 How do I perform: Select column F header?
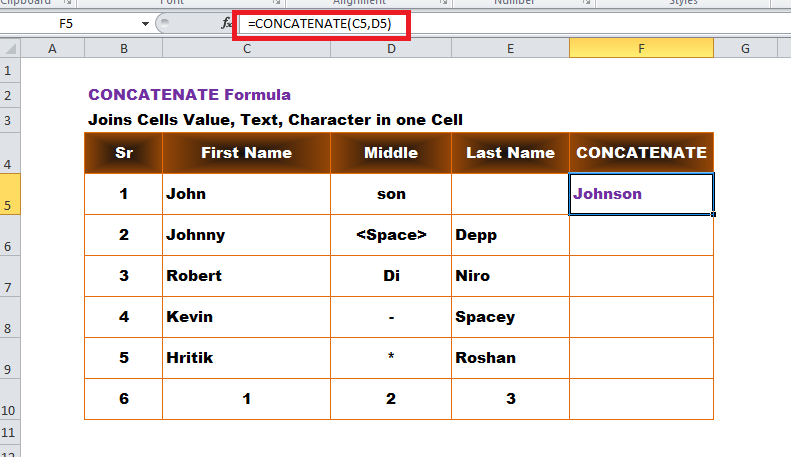pos(641,48)
